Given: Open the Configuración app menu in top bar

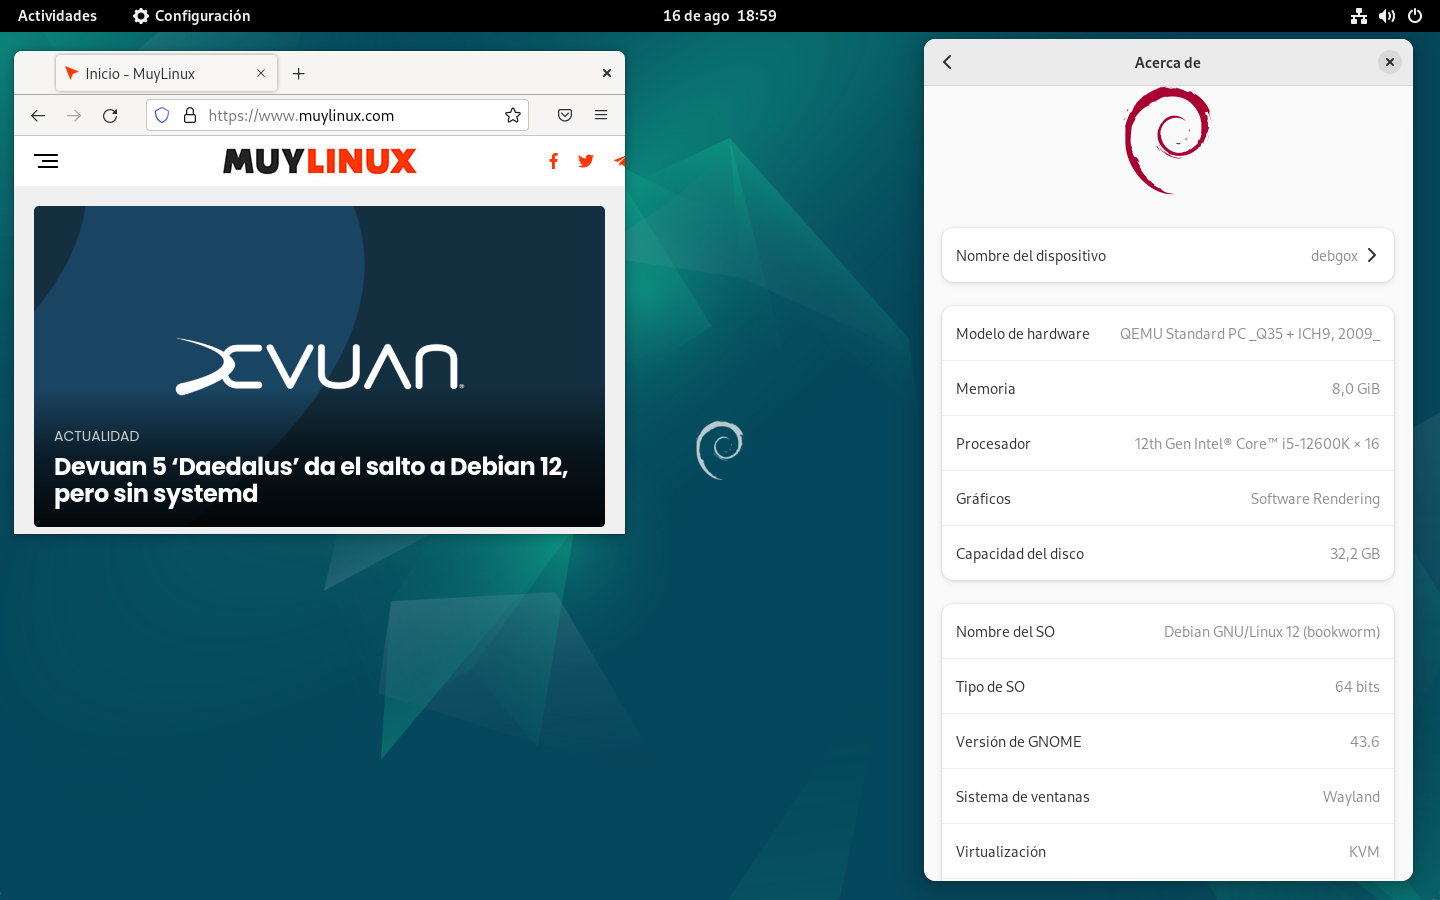Looking at the screenshot, I should point(192,16).
